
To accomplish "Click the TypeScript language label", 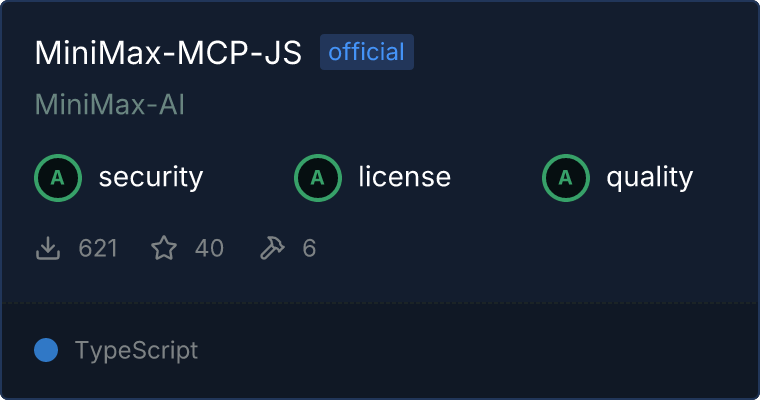I will 137,351.
